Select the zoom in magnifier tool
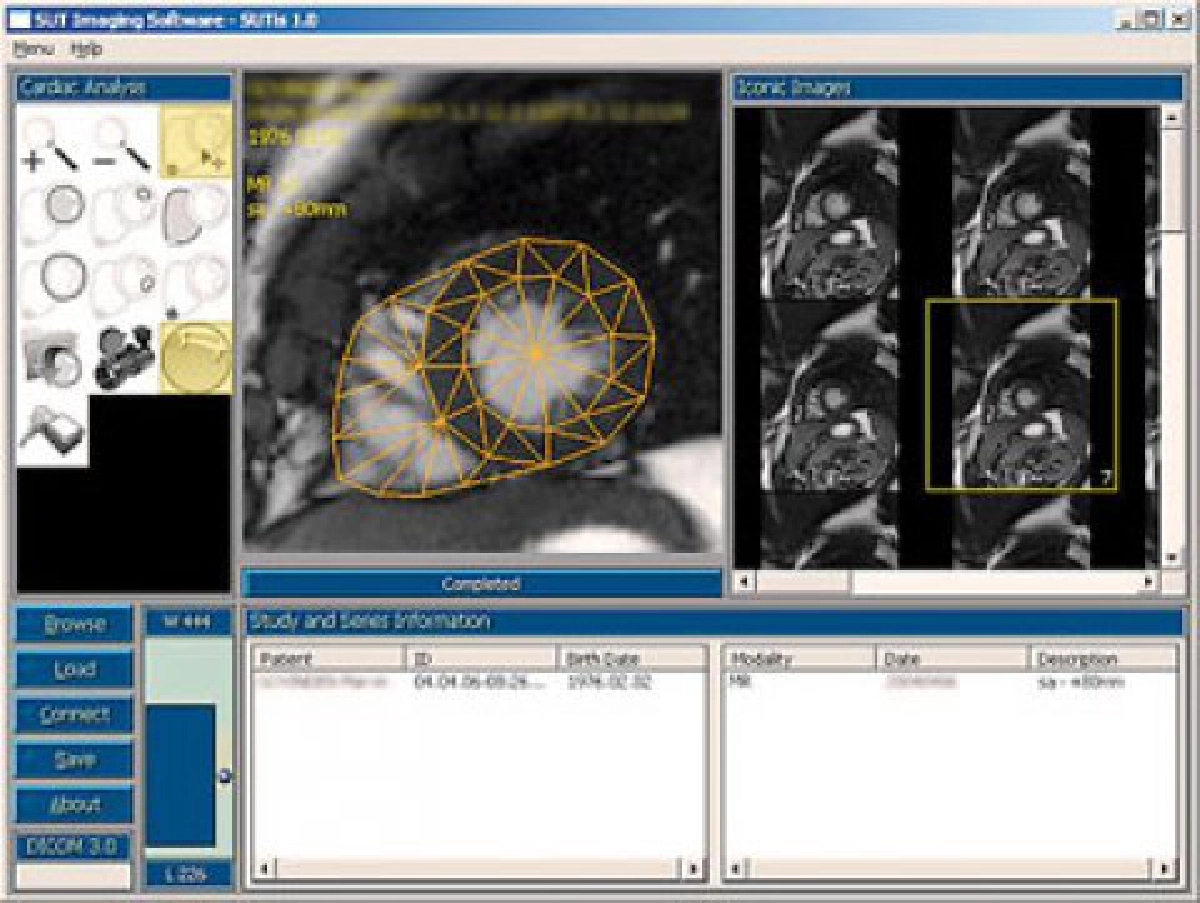The height and width of the screenshot is (903, 1200). point(52,143)
